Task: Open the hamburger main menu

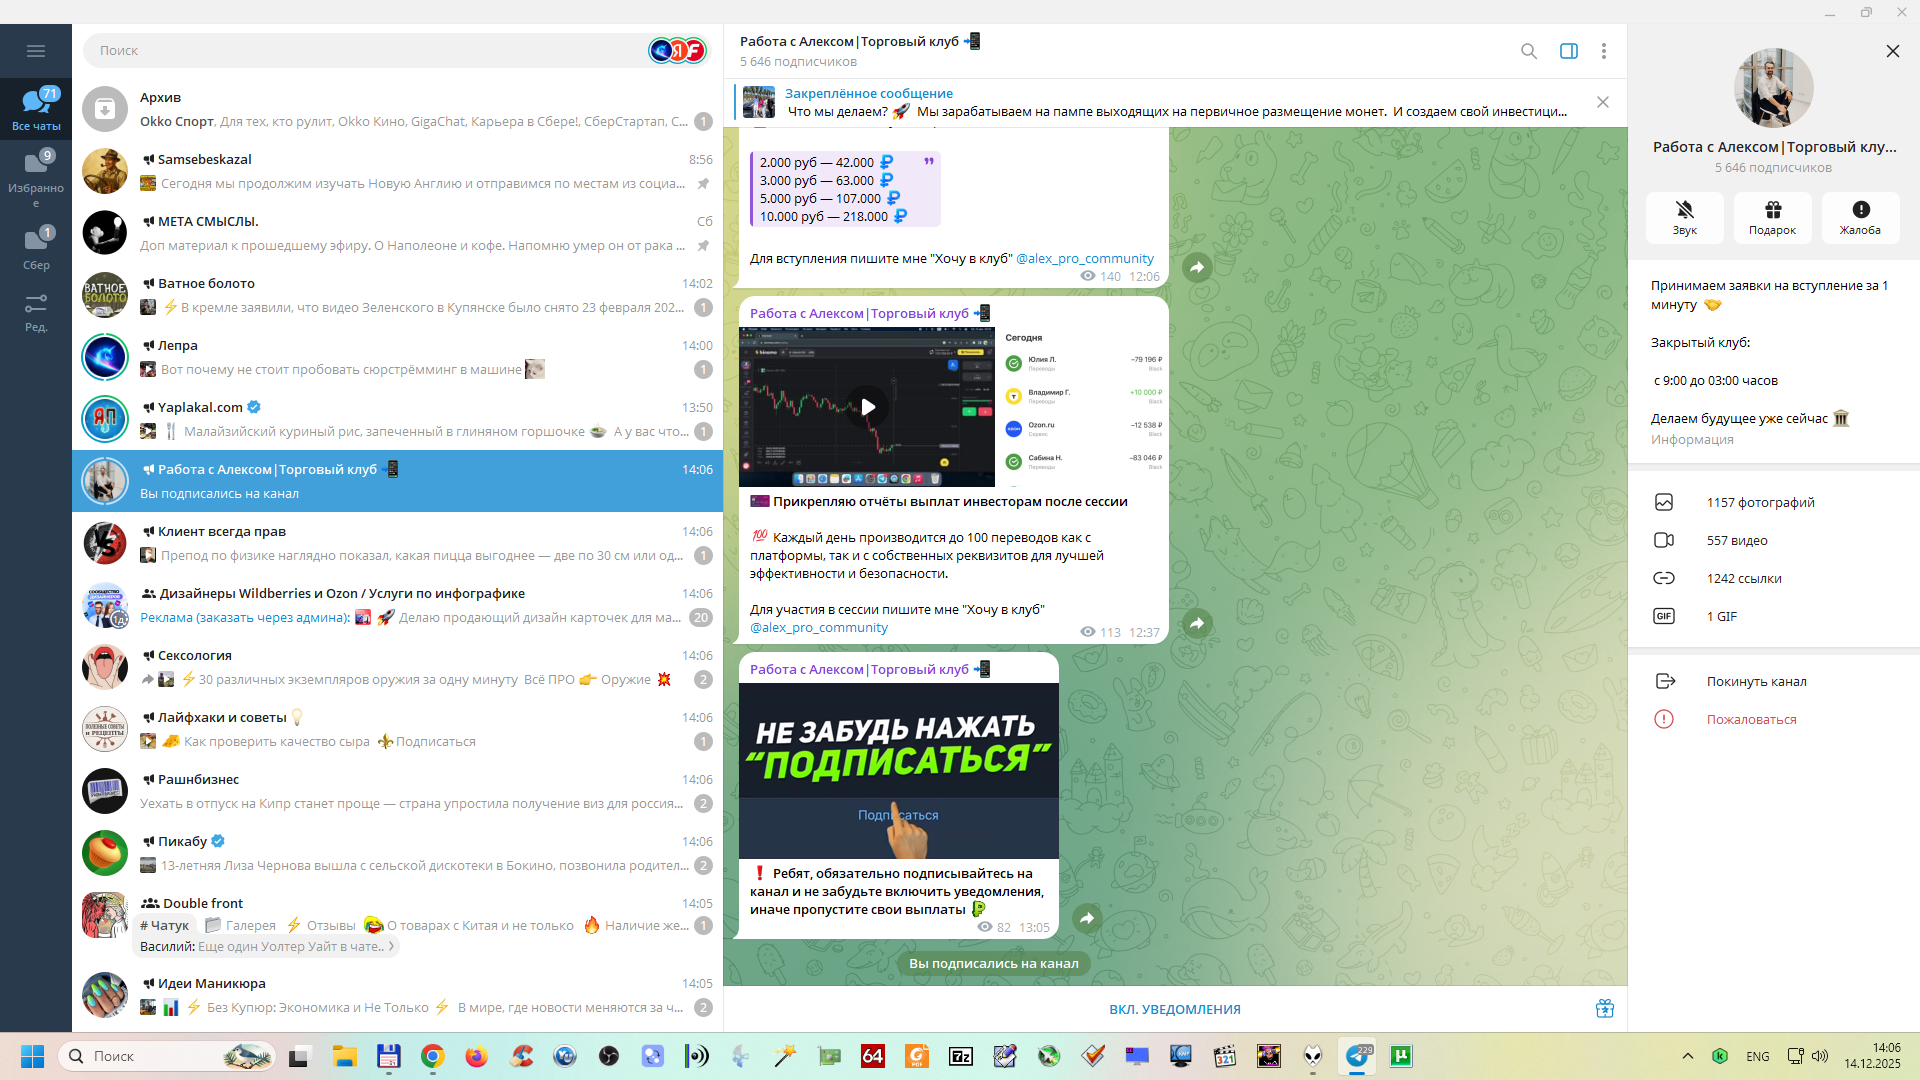Action: pyautogui.click(x=36, y=51)
